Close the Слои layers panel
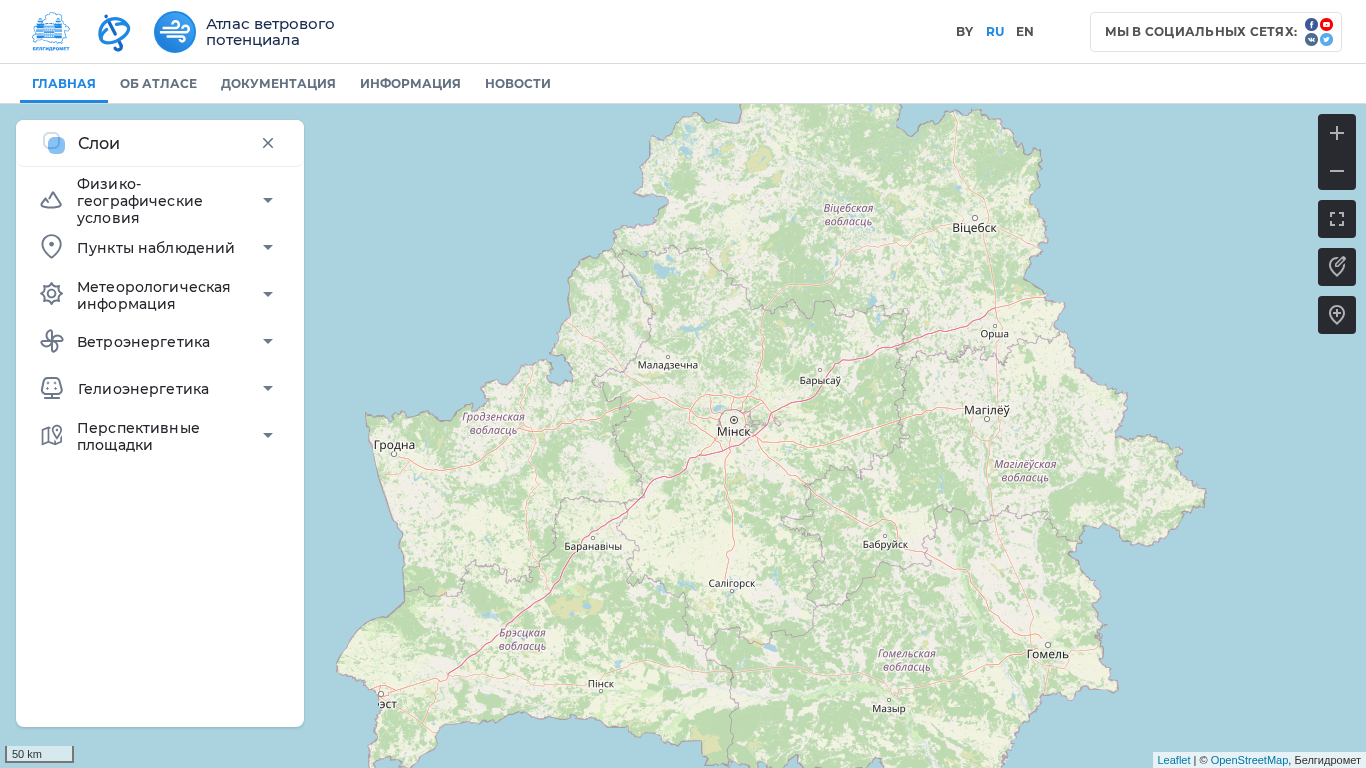The width and height of the screenshot is (1366, 768). (x=268, y=143)
